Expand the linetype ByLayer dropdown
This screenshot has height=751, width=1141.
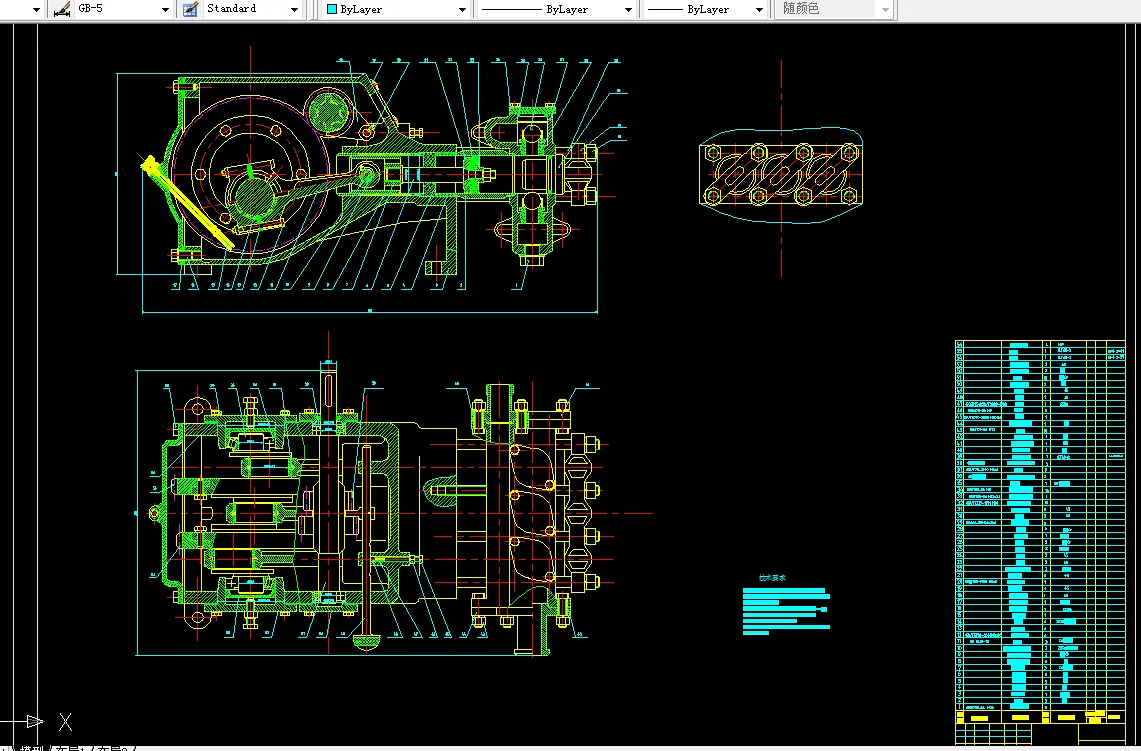(628, 9)
